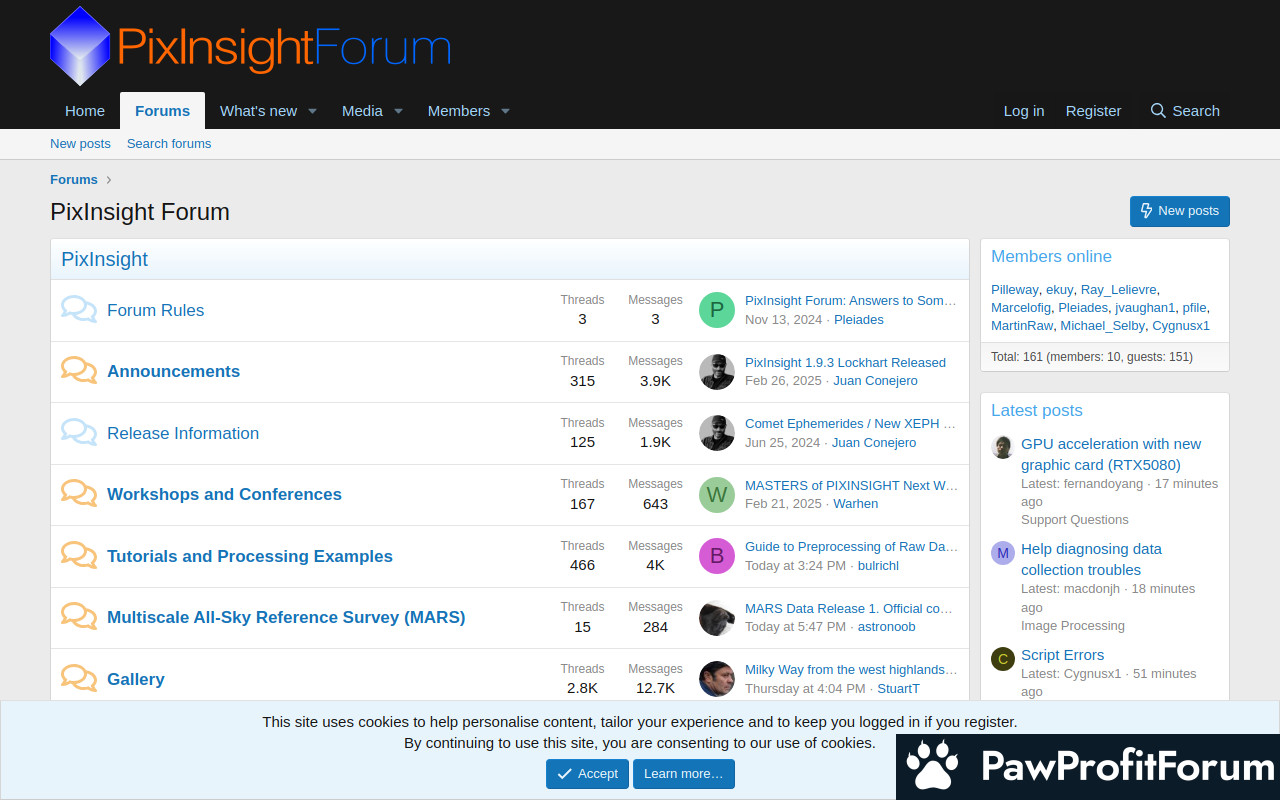
Task: Click the Search forums sub-navigation link
Action: [x=169, y=143]
